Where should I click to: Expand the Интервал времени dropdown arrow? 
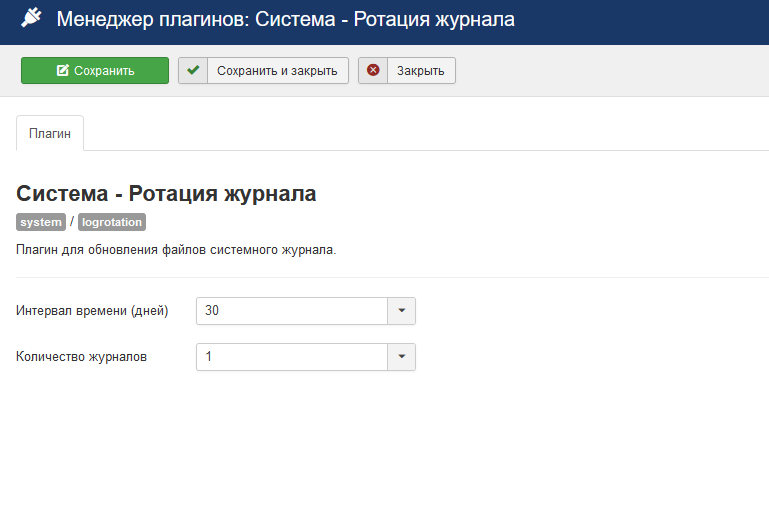[x=401, y=311]
